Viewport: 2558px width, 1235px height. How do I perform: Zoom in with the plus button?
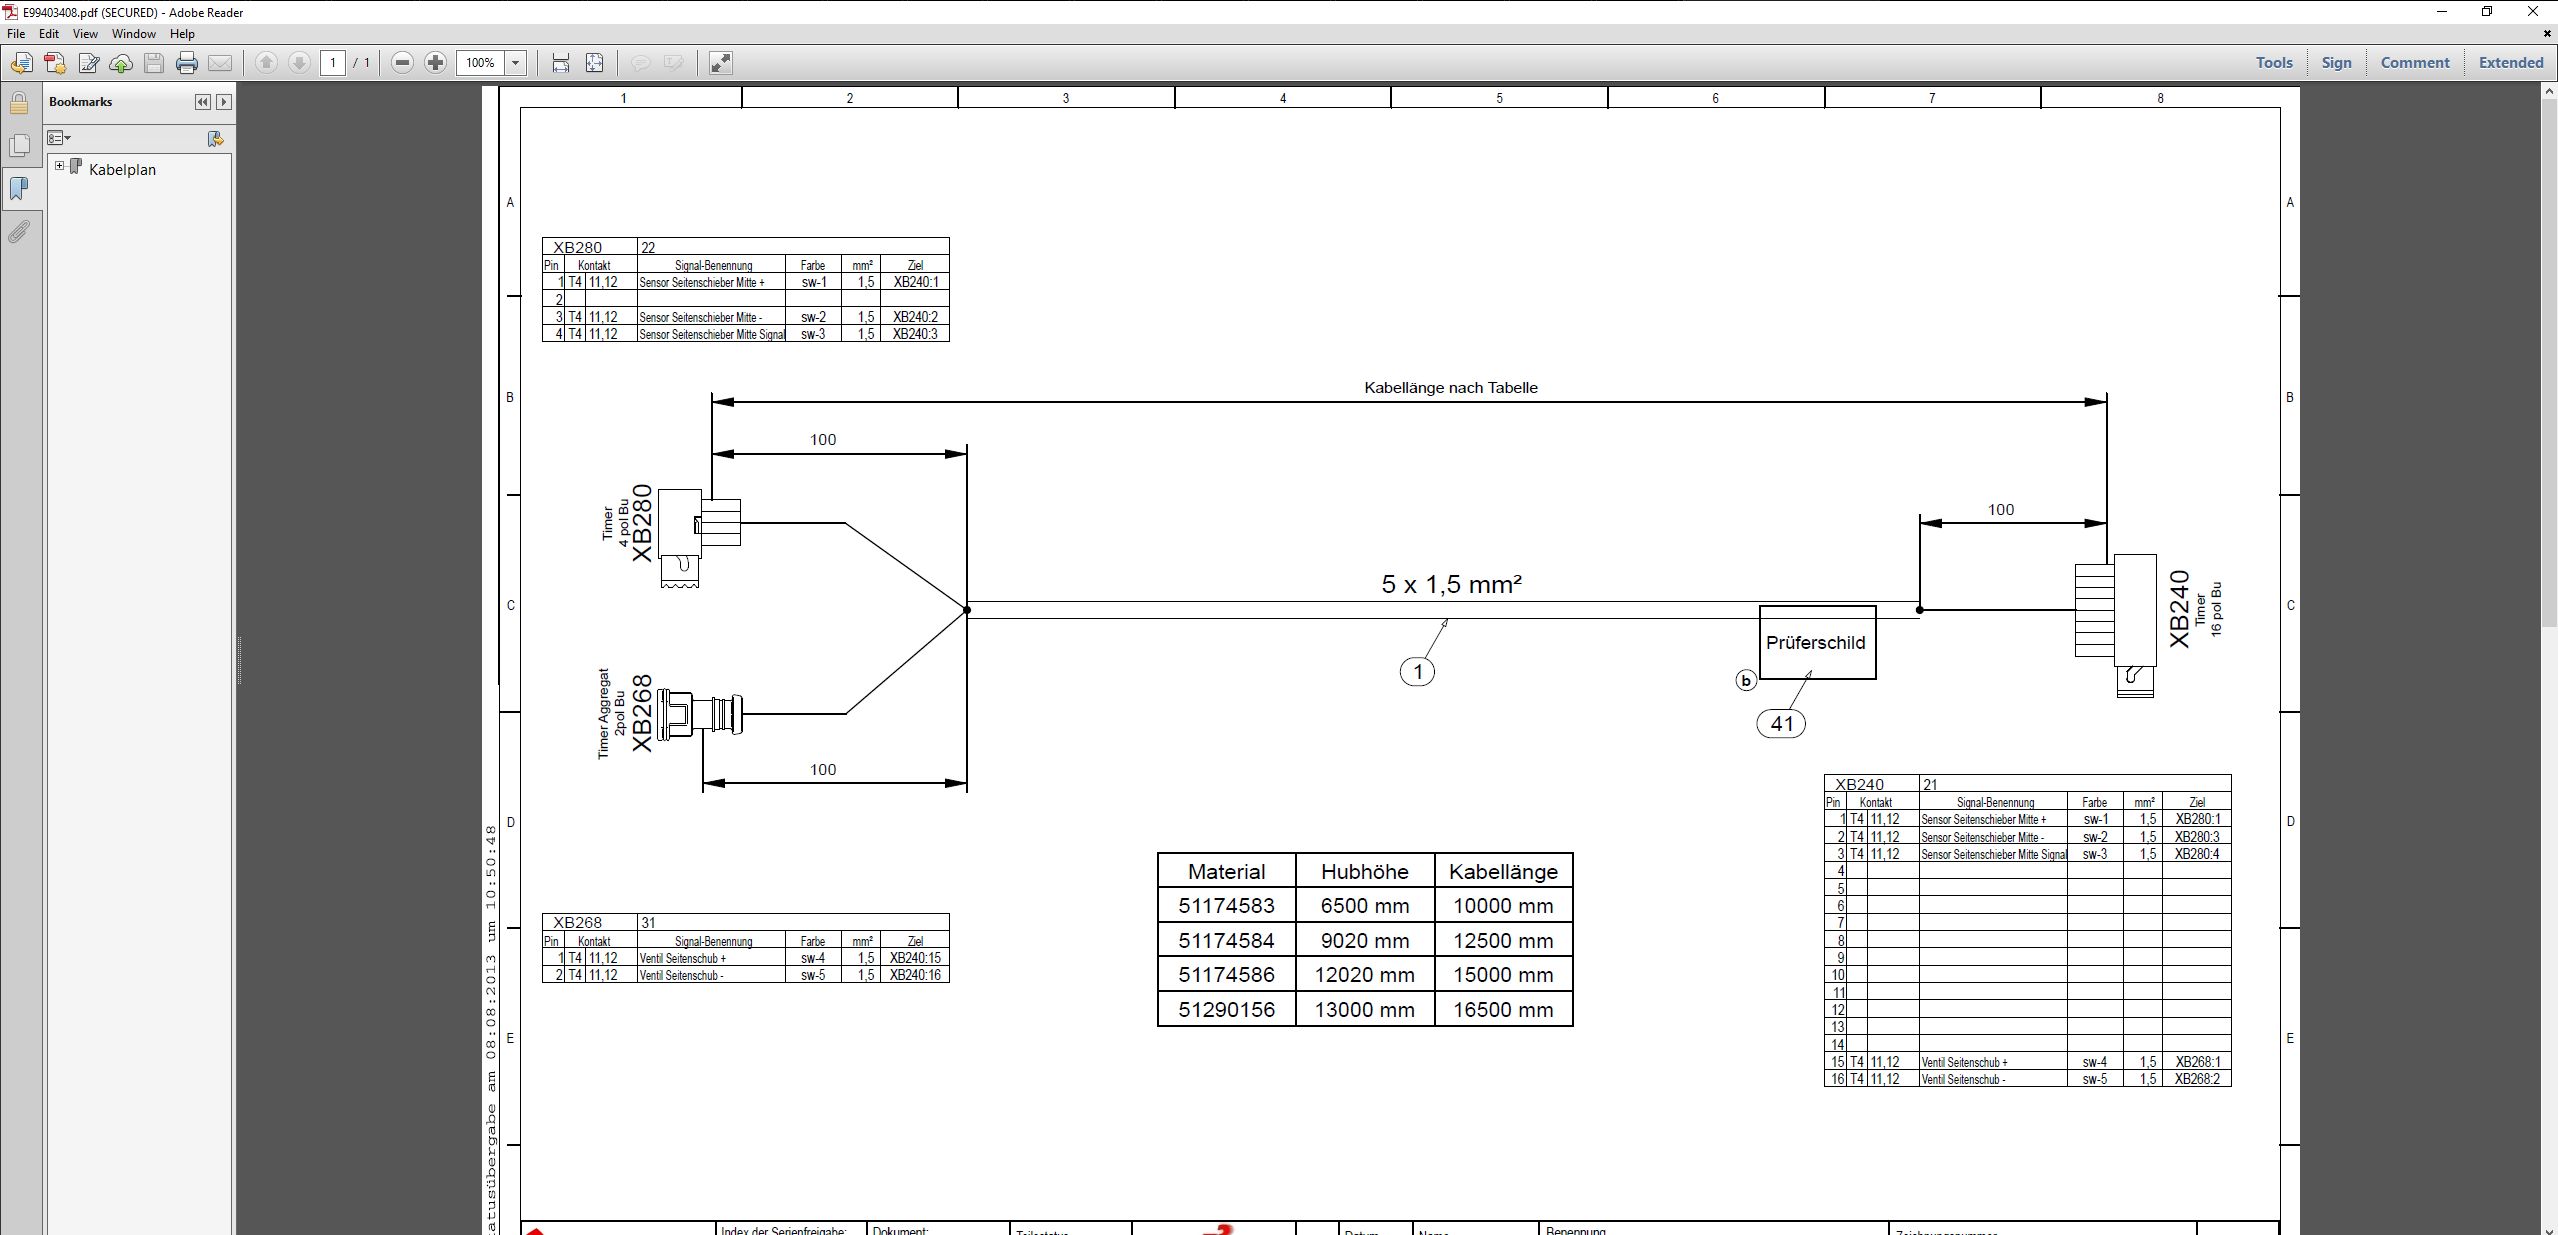[x=435, y=63]
